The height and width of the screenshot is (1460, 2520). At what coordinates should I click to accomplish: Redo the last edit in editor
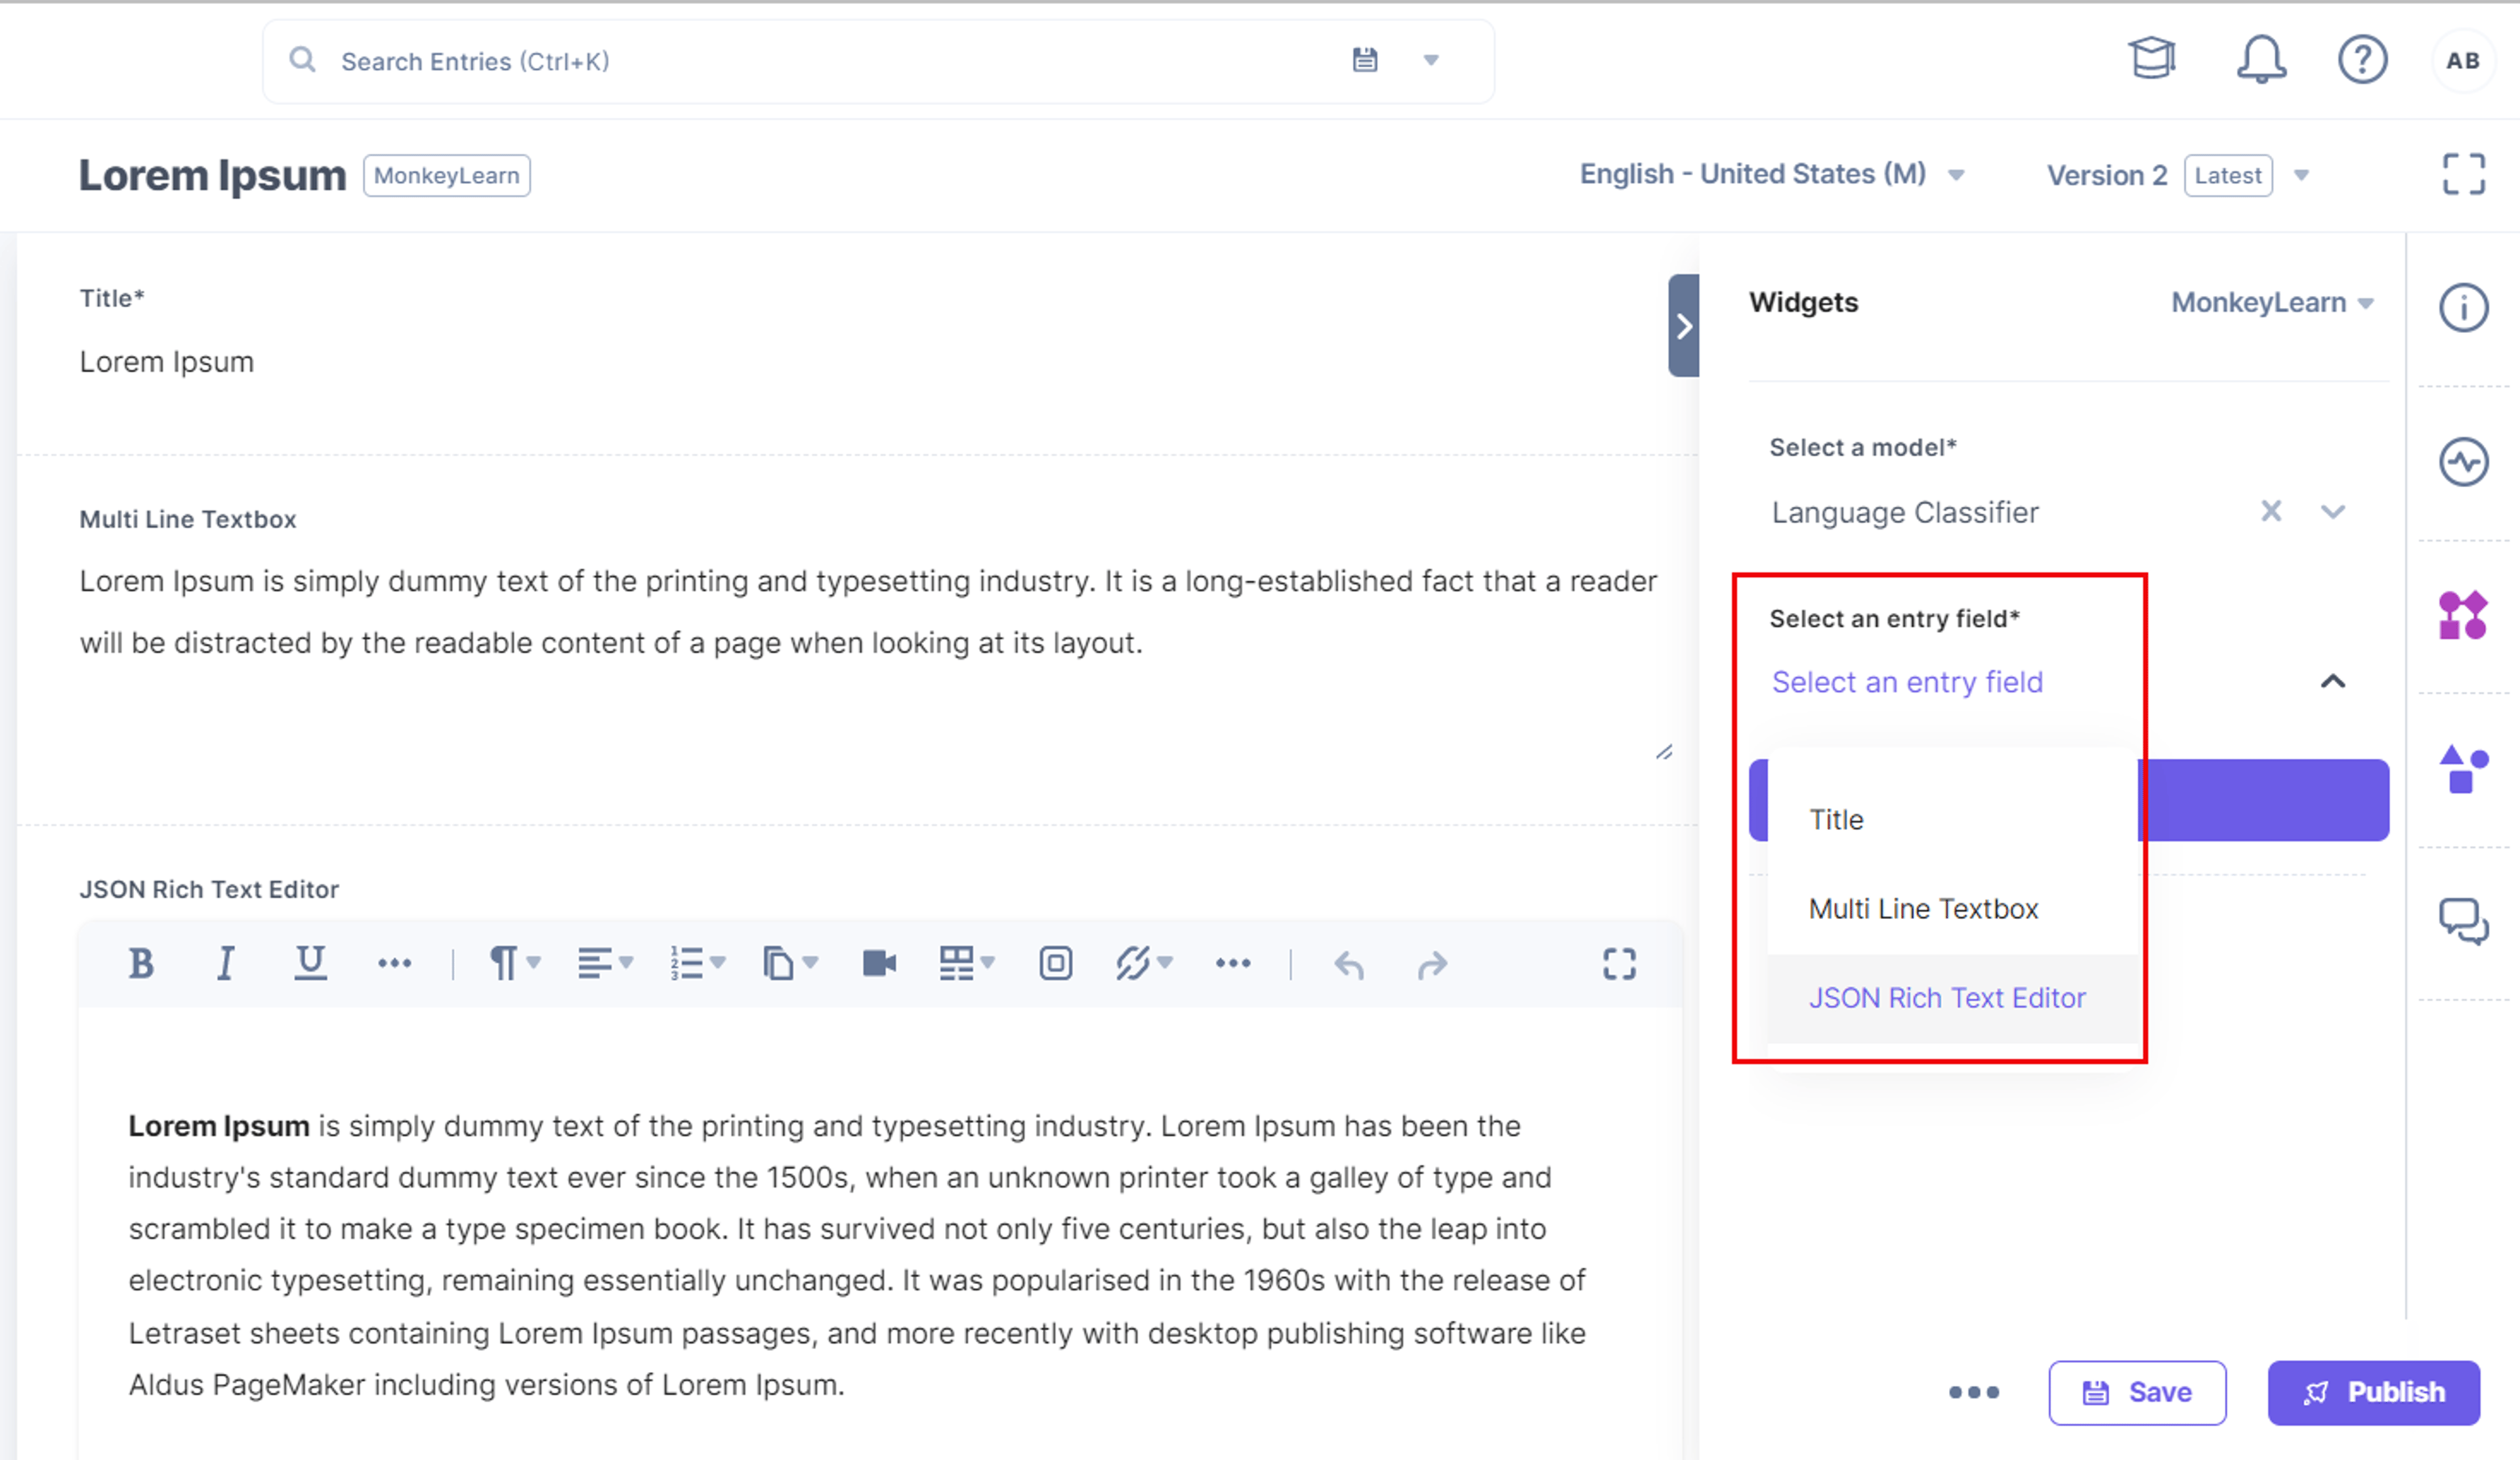(1432, 965)
